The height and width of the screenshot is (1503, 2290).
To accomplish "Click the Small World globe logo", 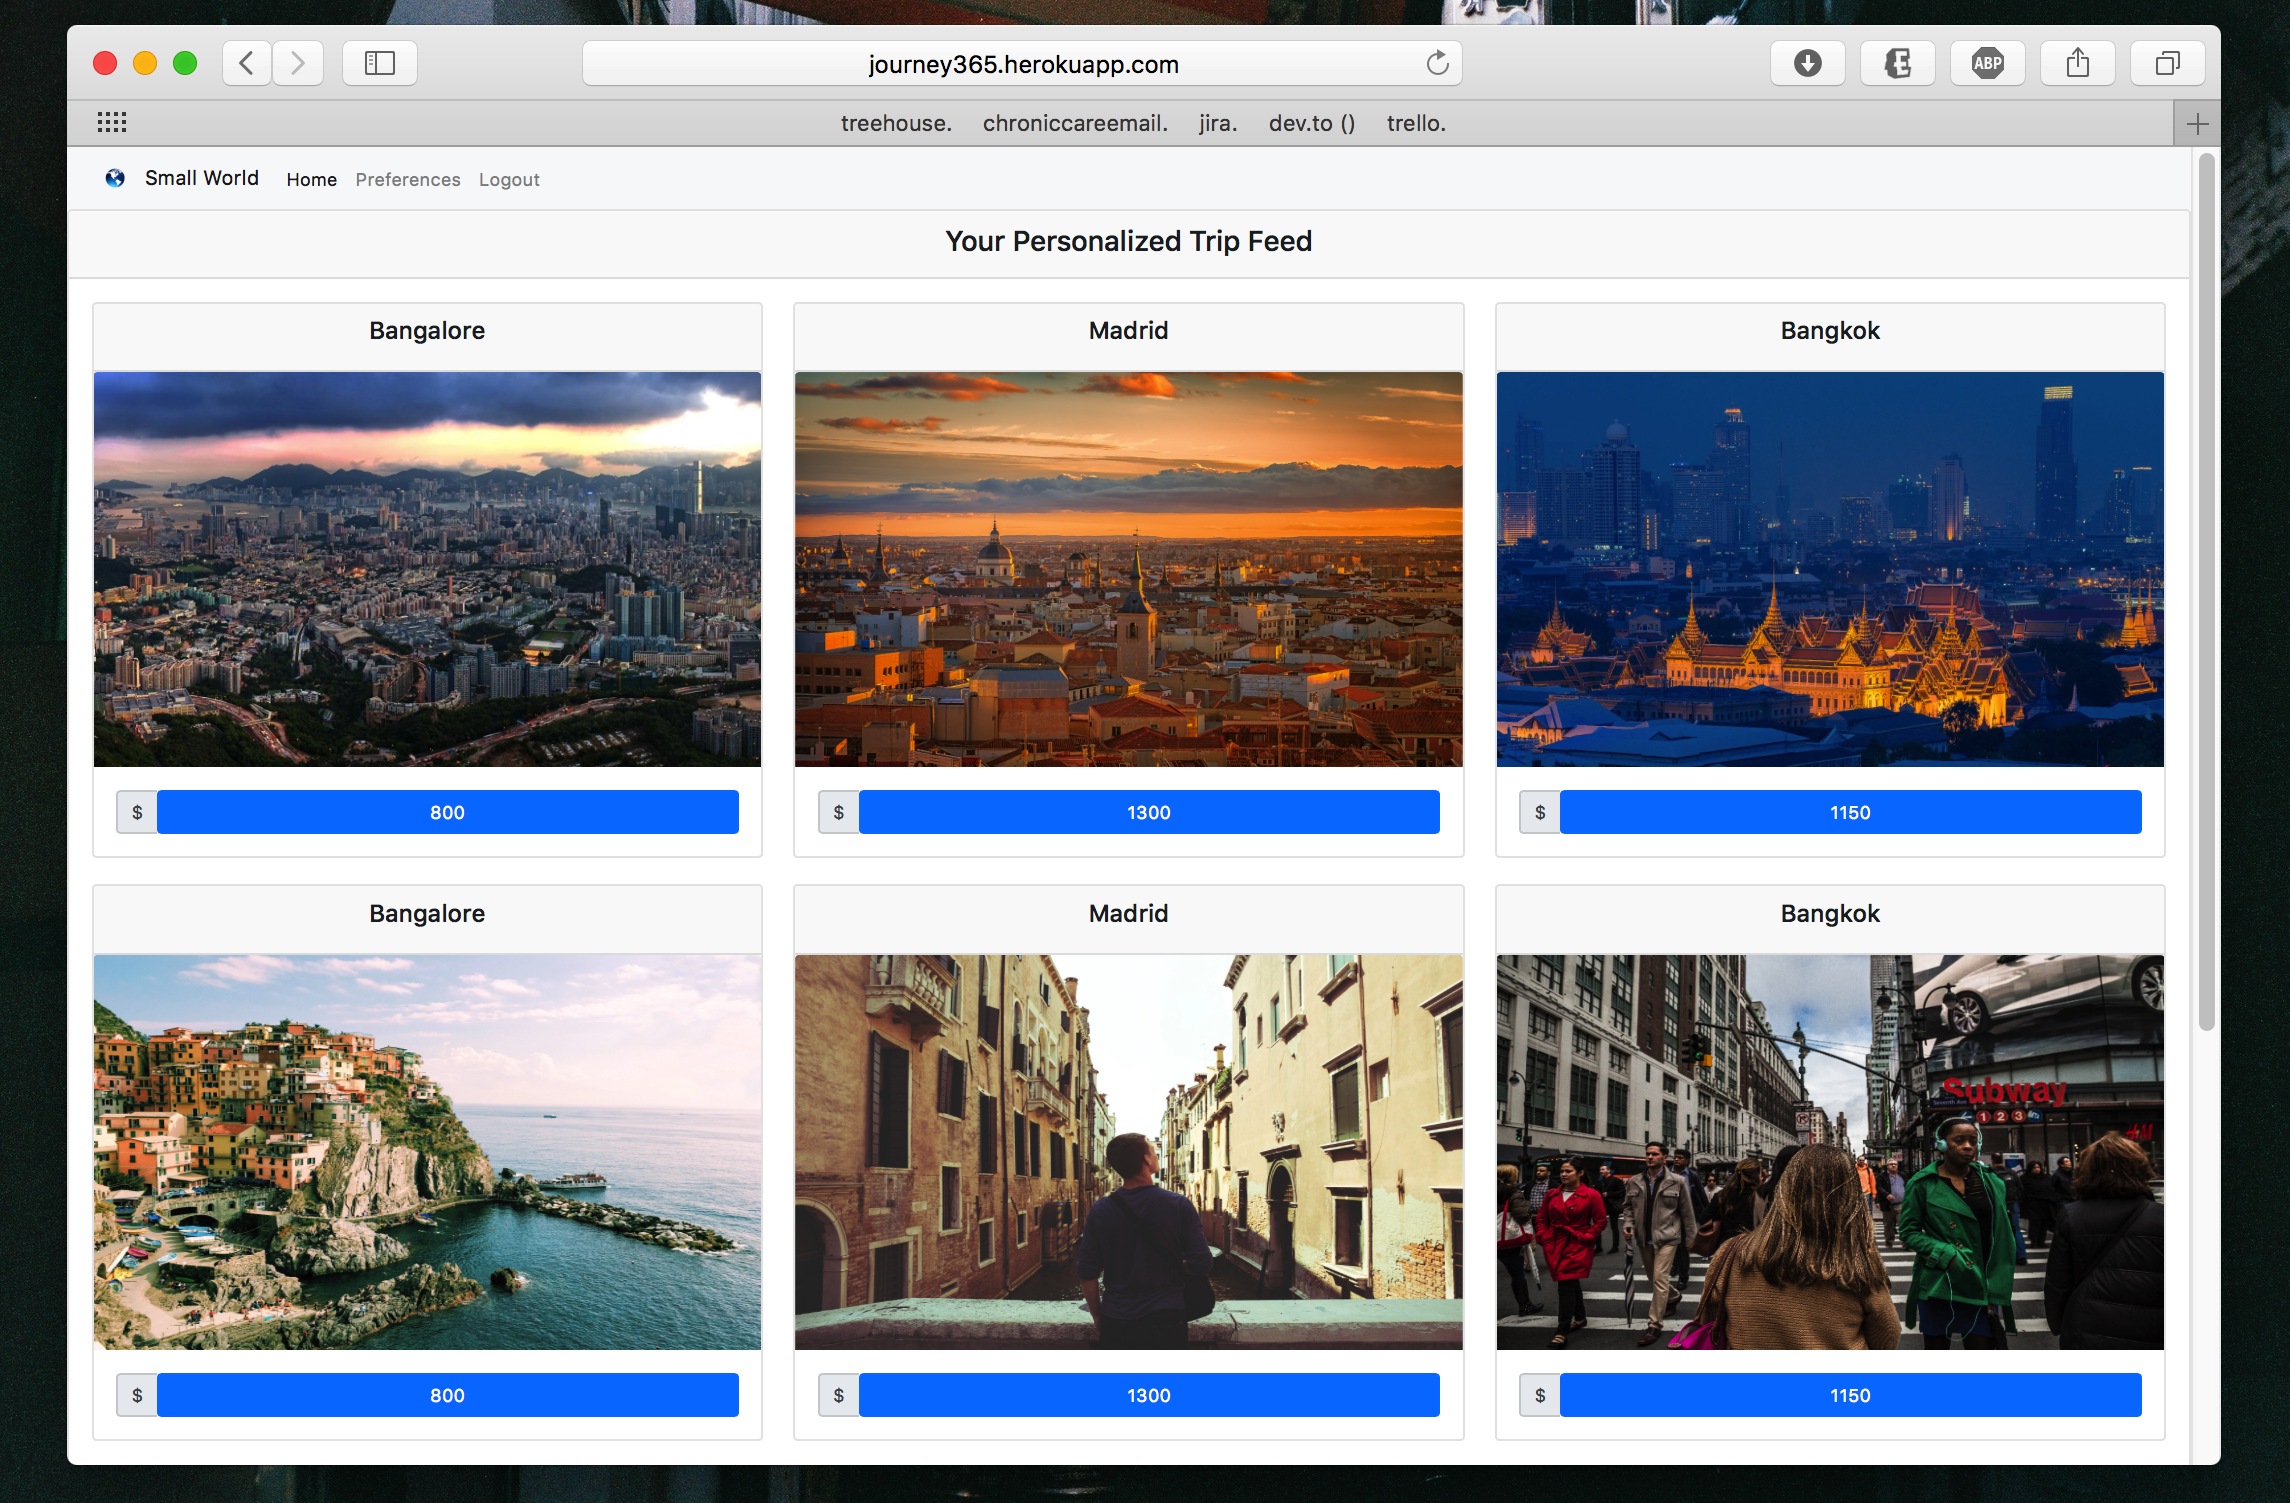I will point(115,178).
